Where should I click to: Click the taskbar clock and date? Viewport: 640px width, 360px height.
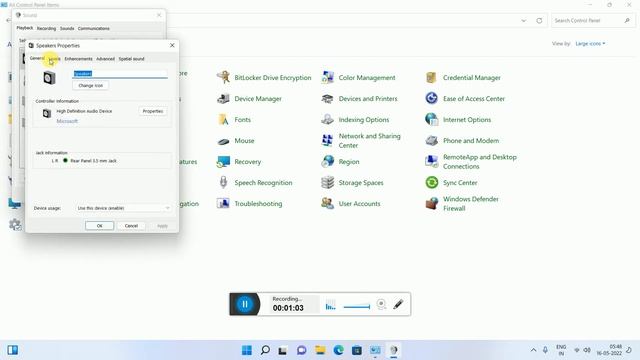[609, 350]
